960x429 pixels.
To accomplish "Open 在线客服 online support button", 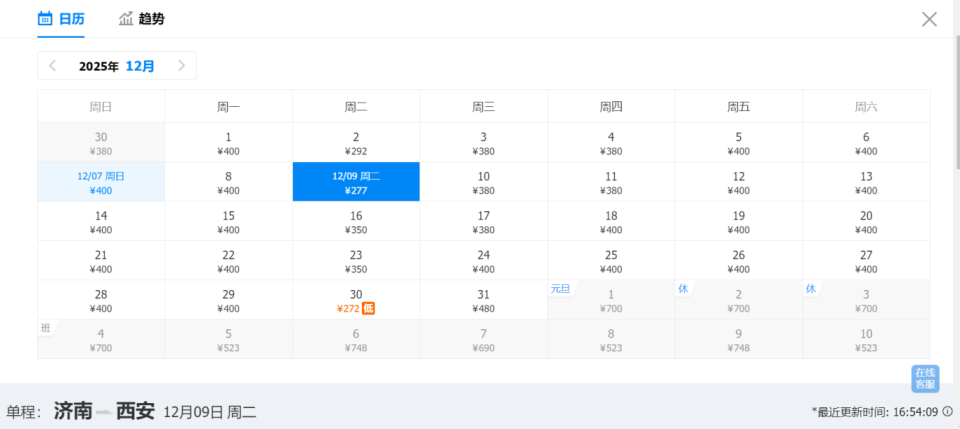I will [x=924, y=379].
